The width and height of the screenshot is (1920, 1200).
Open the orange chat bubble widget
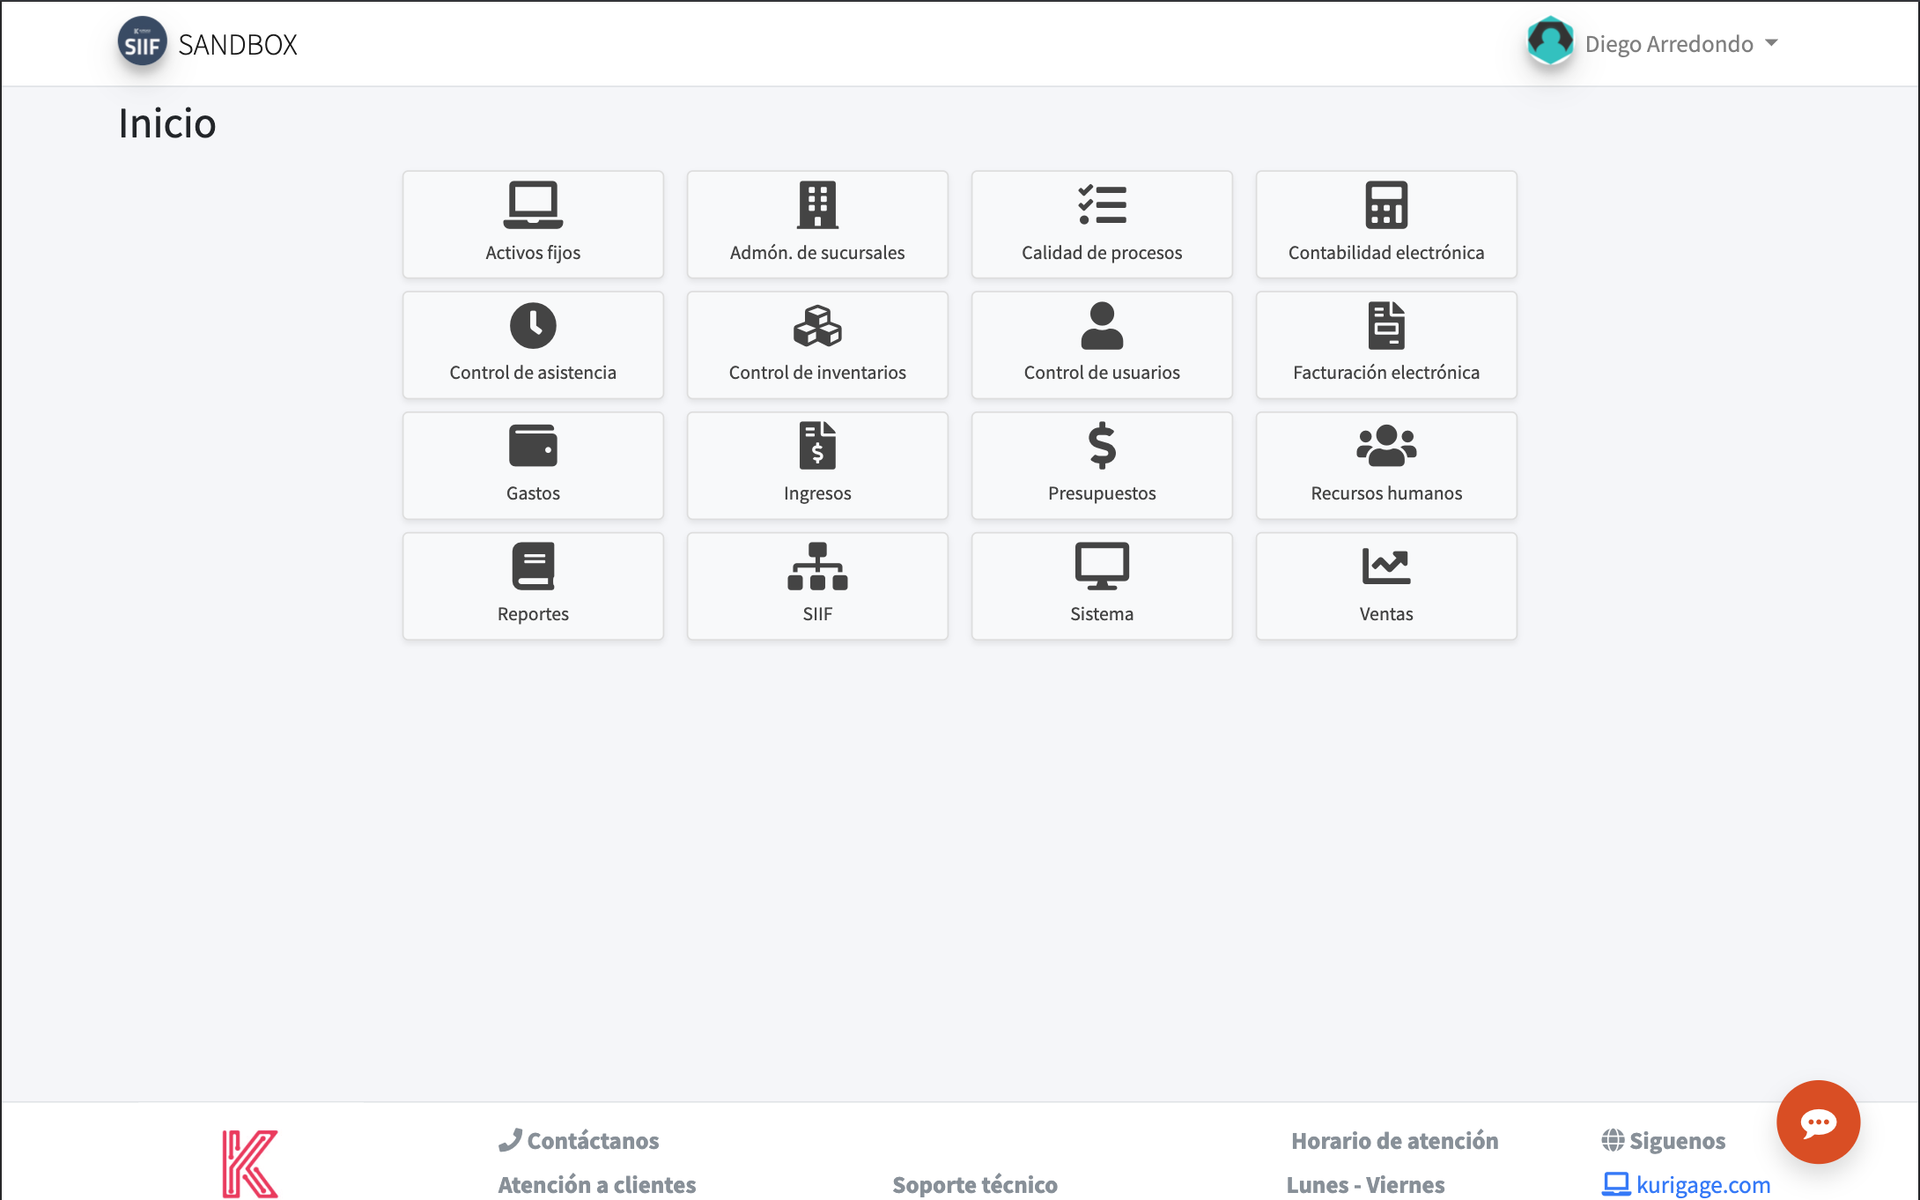(1817, 1122)
